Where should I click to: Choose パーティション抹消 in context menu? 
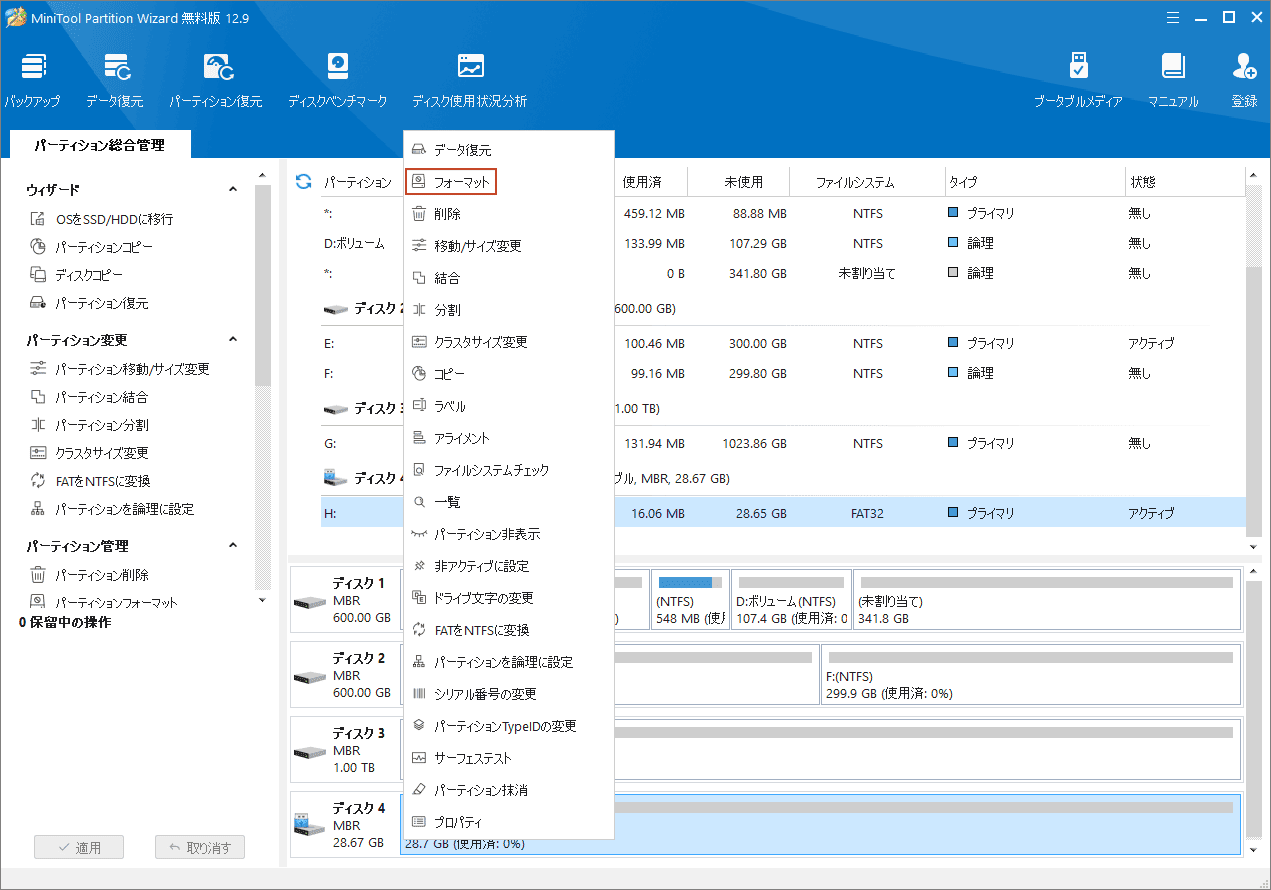509,790
